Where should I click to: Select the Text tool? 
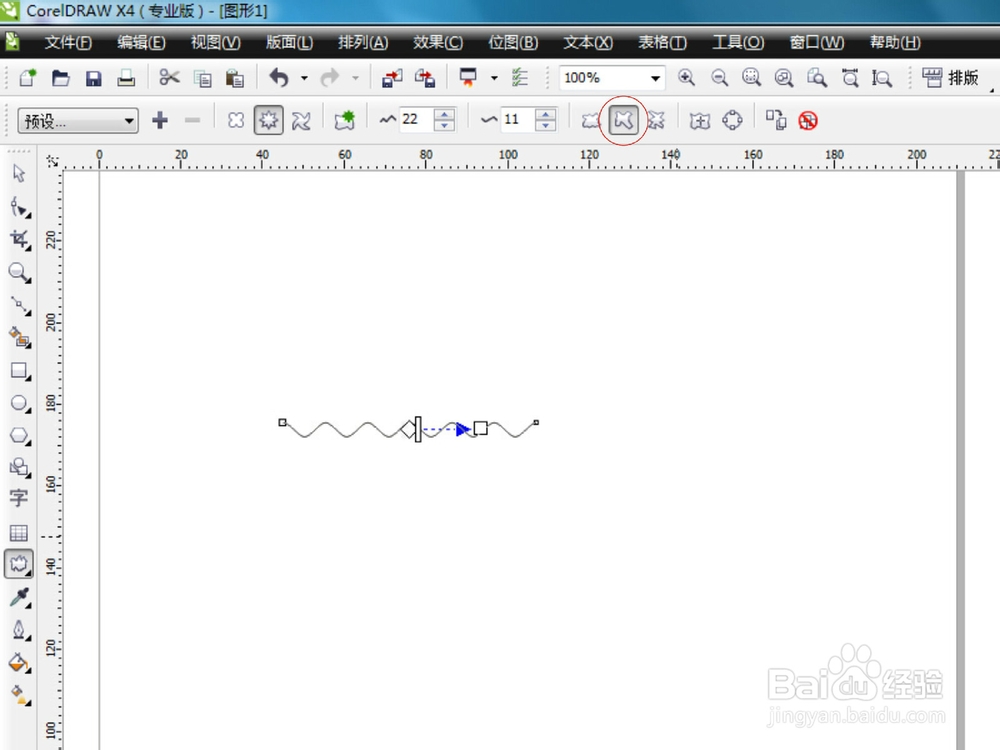pos(18,498)
